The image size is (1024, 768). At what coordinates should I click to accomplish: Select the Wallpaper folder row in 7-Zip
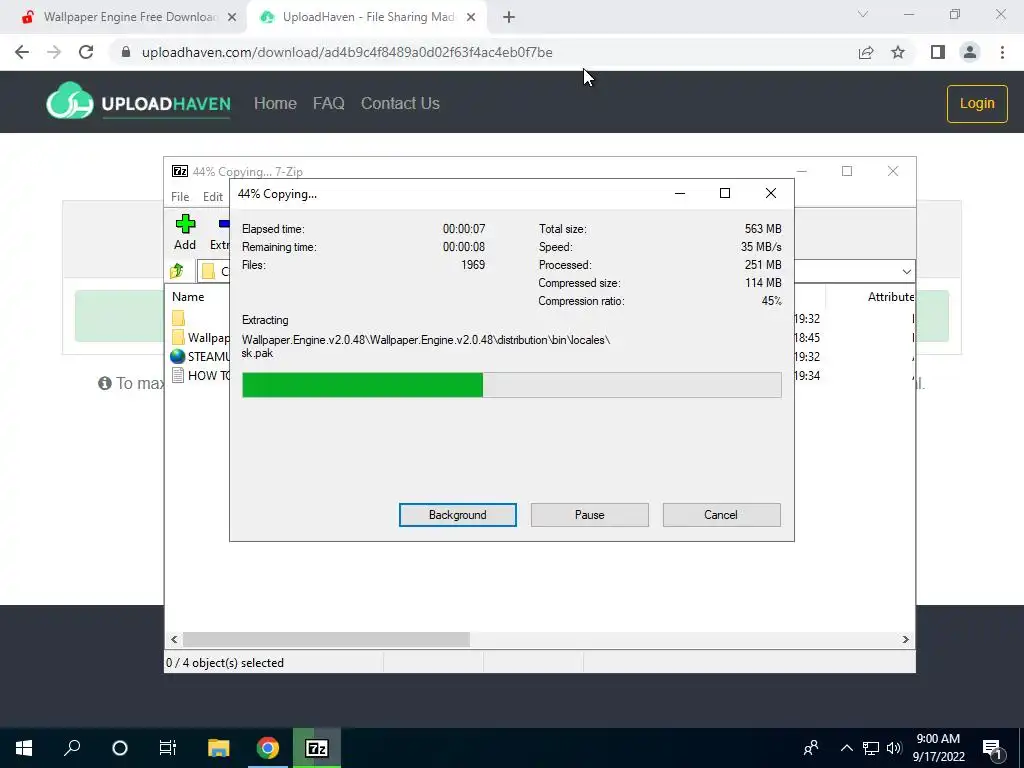pyautogui.click(x=200, y=338)
